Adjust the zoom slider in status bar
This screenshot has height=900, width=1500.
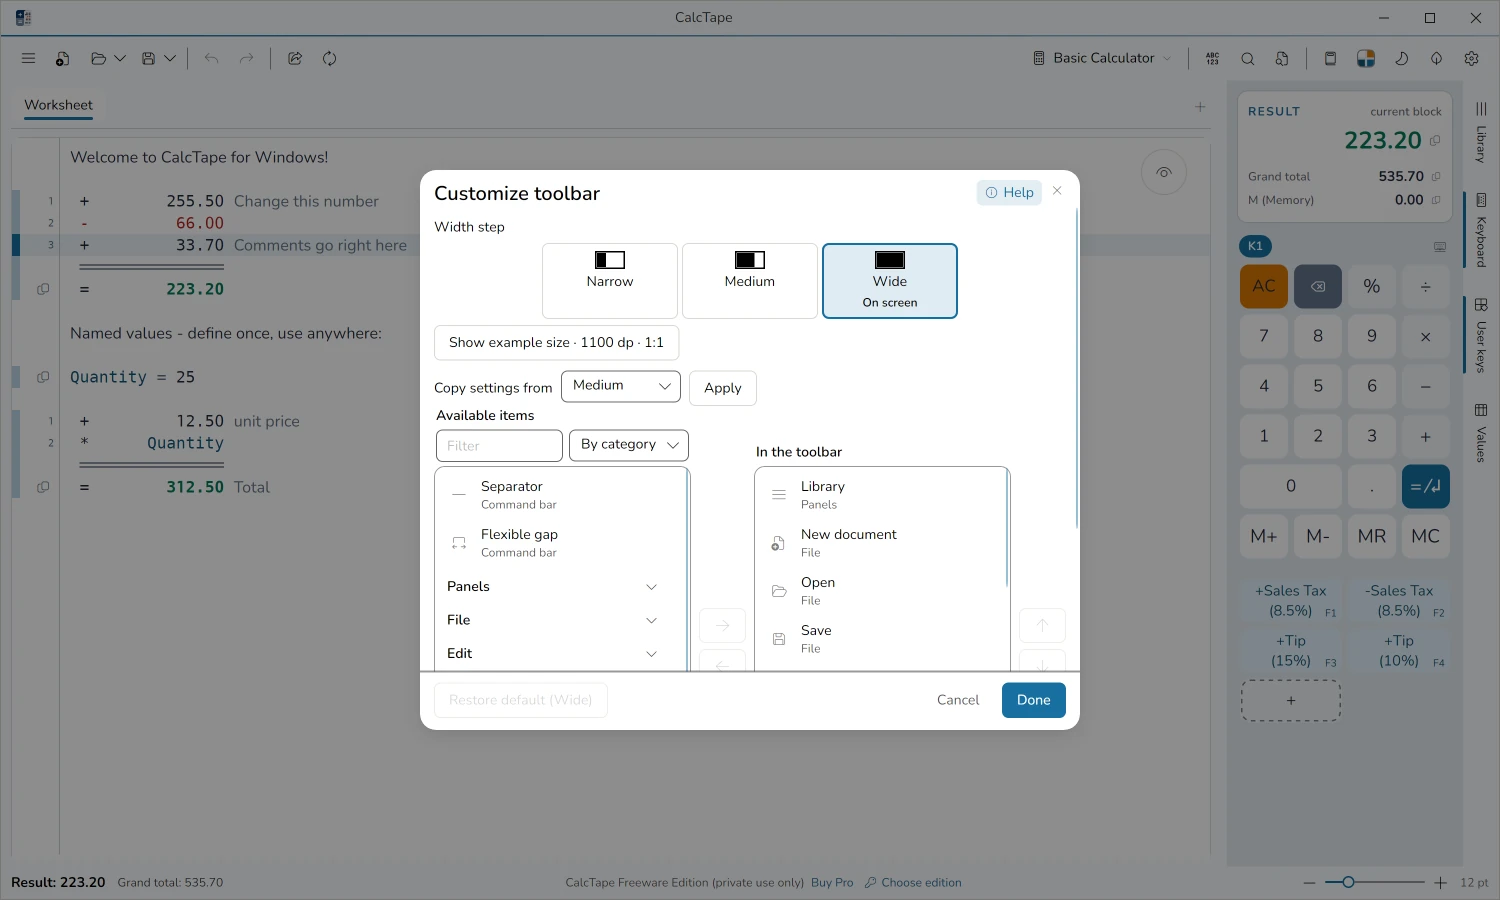coord(1375,882)
